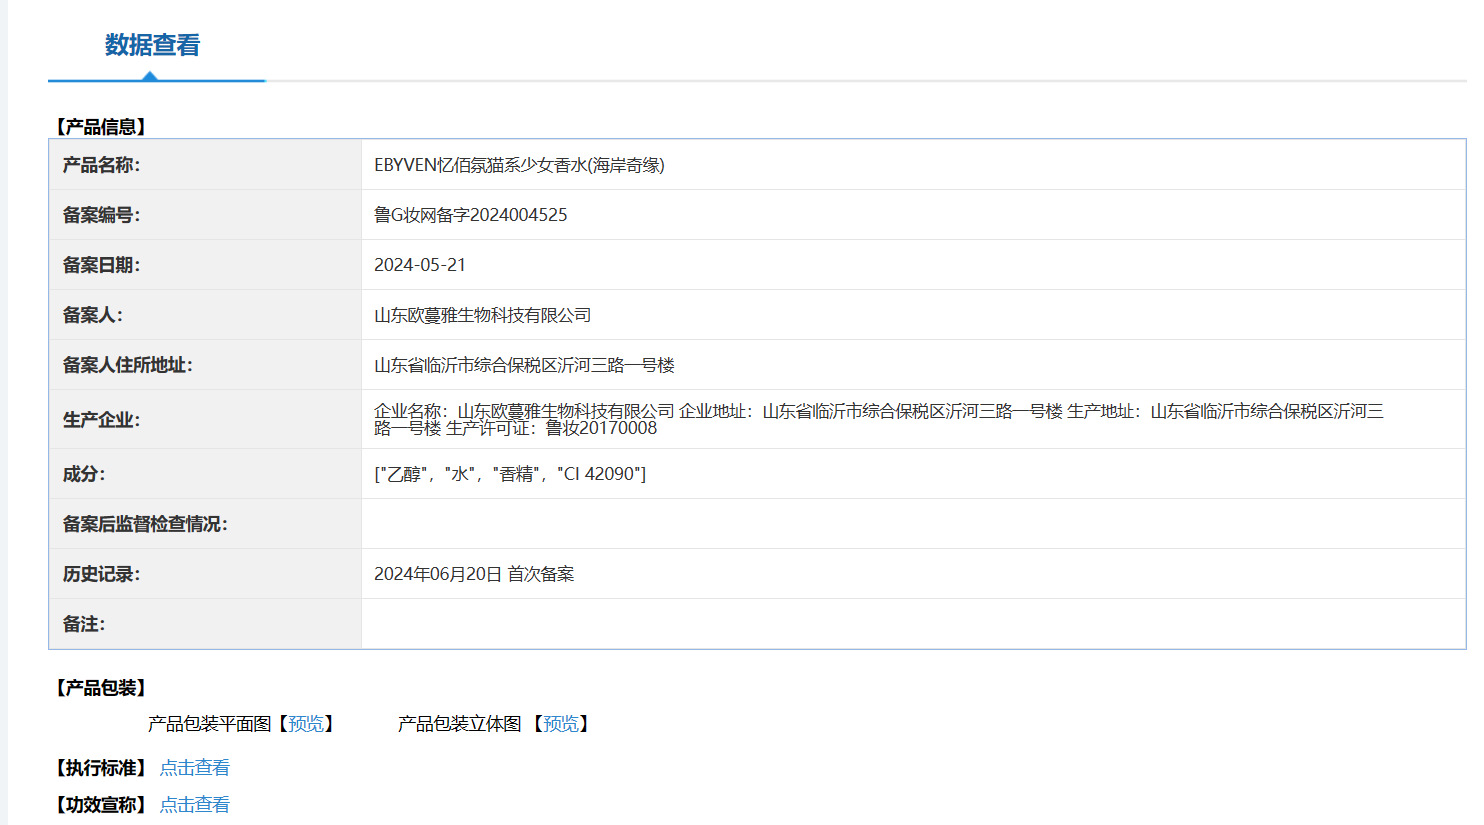The image size is (1484, 825).
Task: Open 产品包装平面图 预览 link
Action: tap(306, 724)
